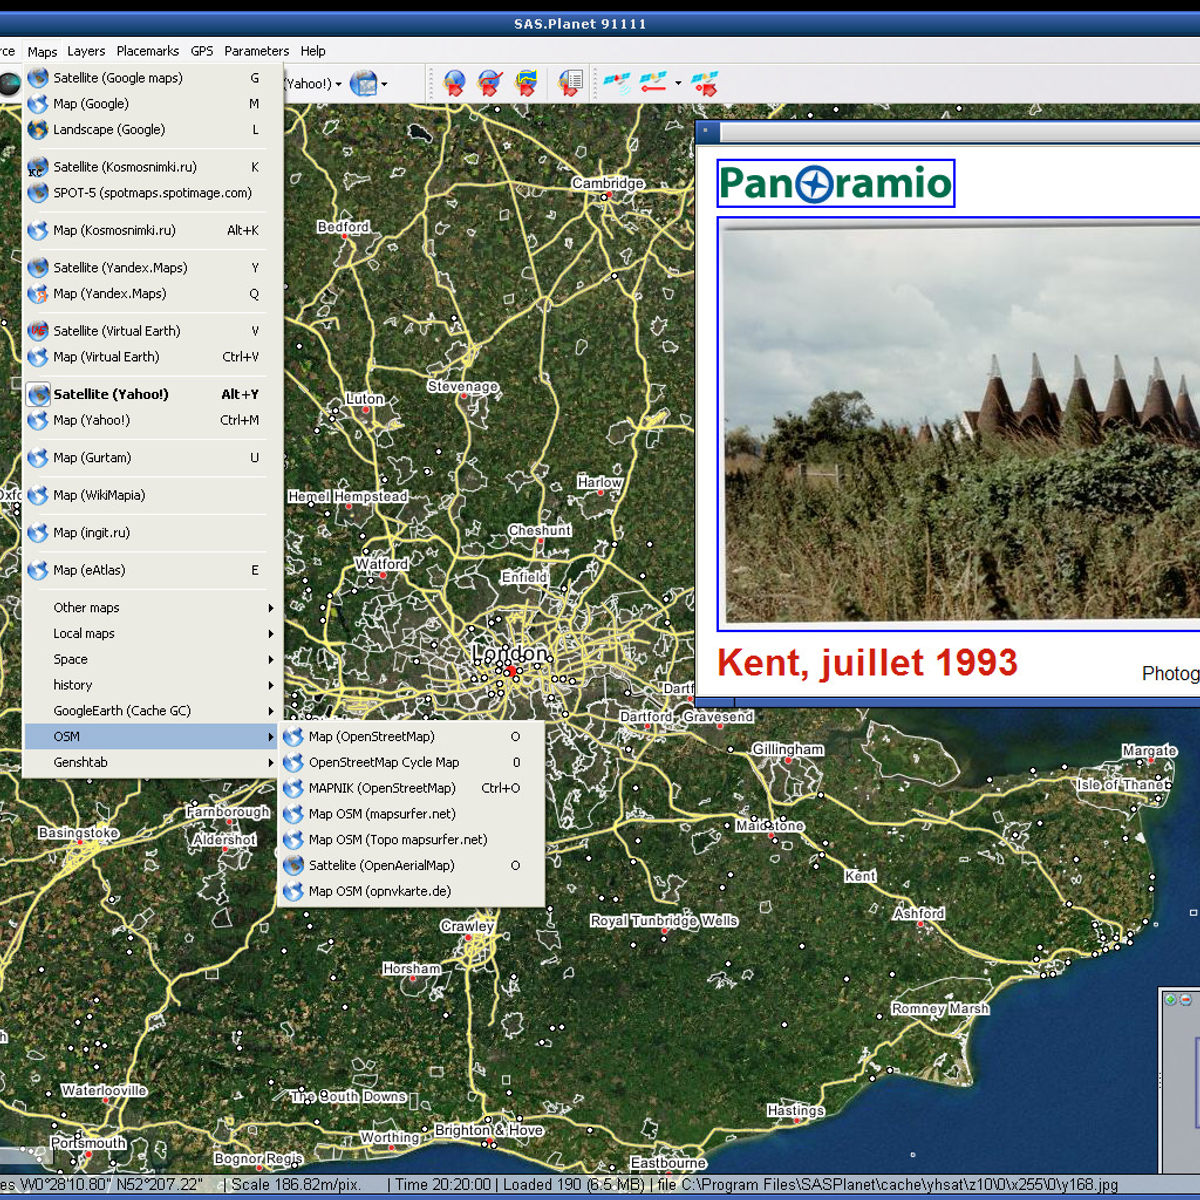Open the Yahoo! map source dropdown arrow
The height and width of the screenshot is (1200, 1200).
tap(338, 84)
